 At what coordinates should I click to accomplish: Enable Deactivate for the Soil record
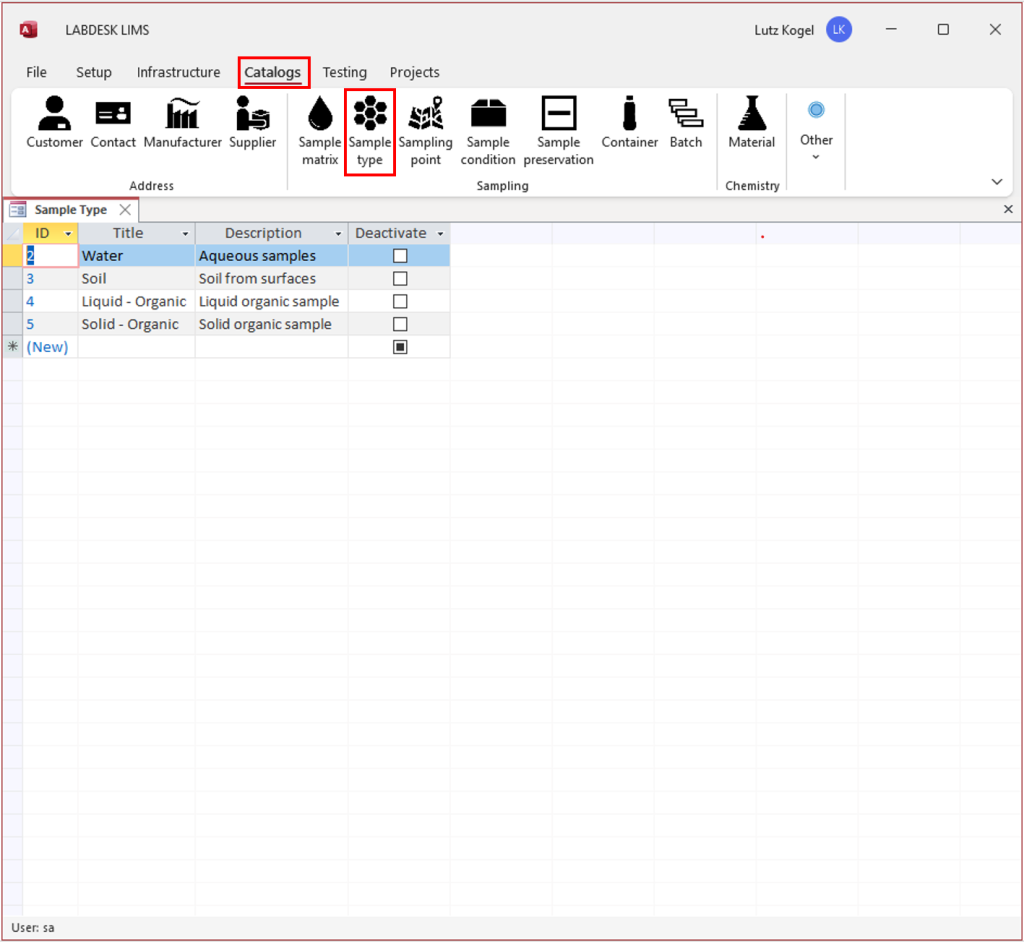pos(400,278)
